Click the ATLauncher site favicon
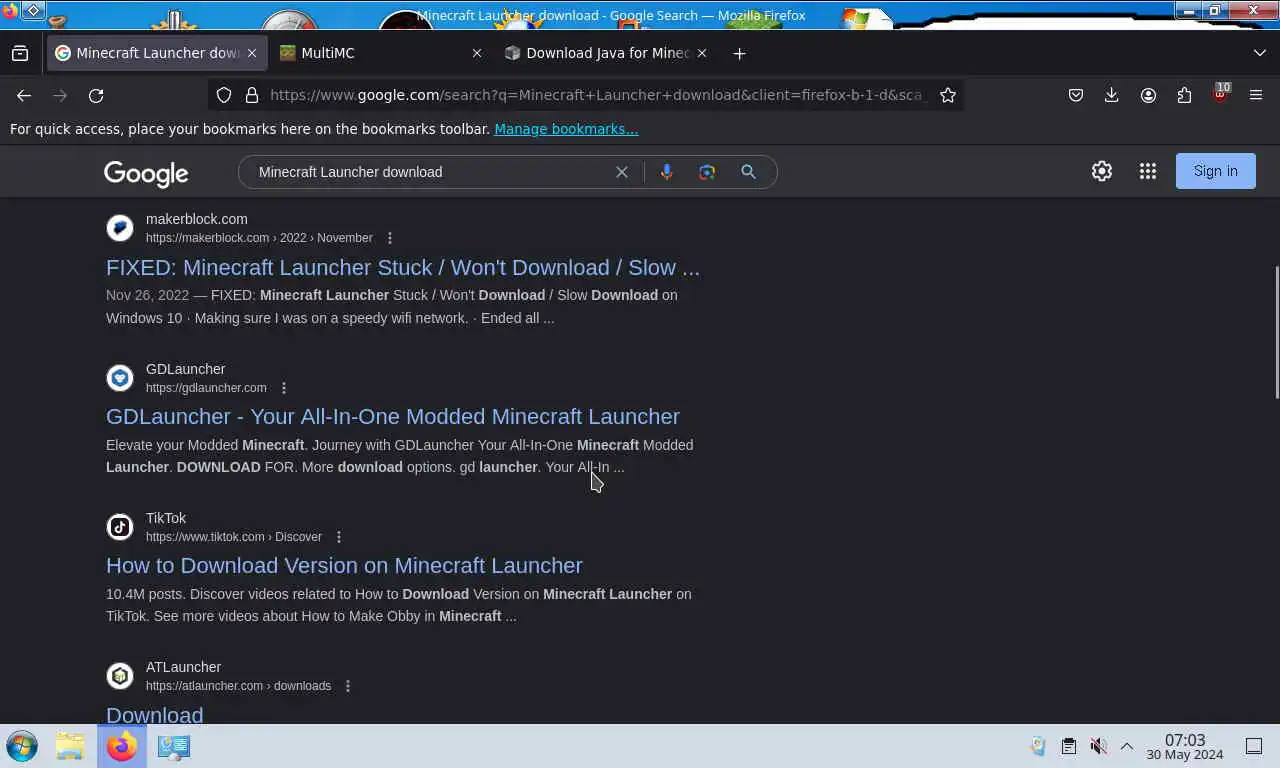 [120, 676]
